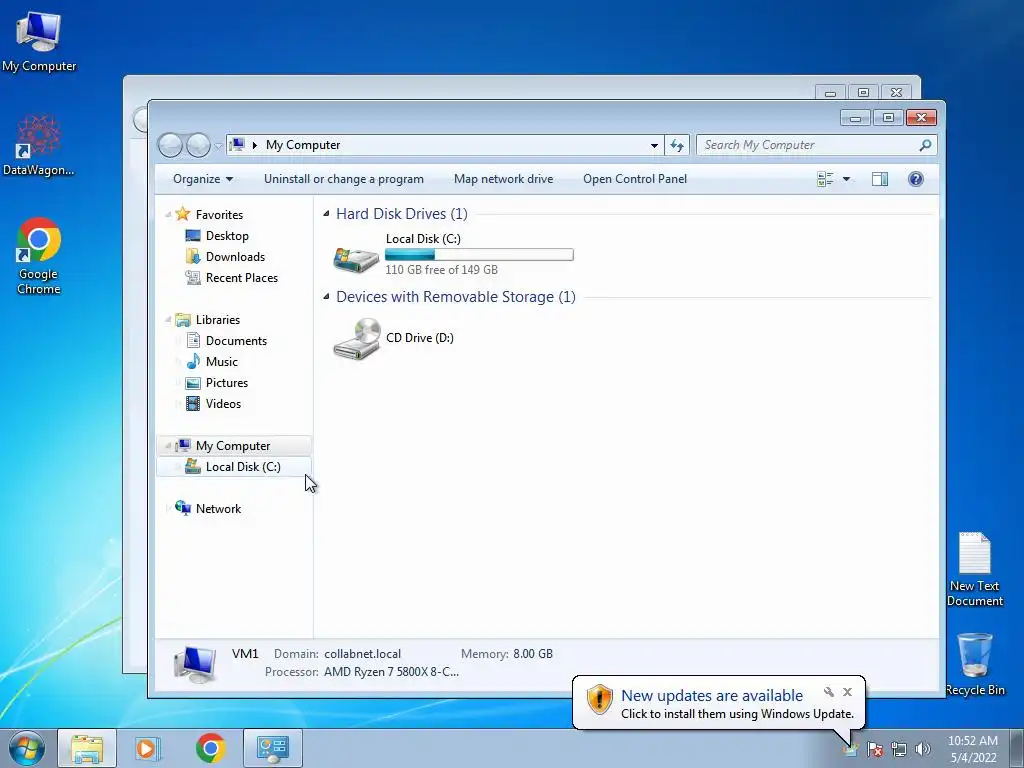Image resolution: width=1024 pixels, height=768 pixels.
Task: Click the Libraries heading
Action: (x=217, y=320)
